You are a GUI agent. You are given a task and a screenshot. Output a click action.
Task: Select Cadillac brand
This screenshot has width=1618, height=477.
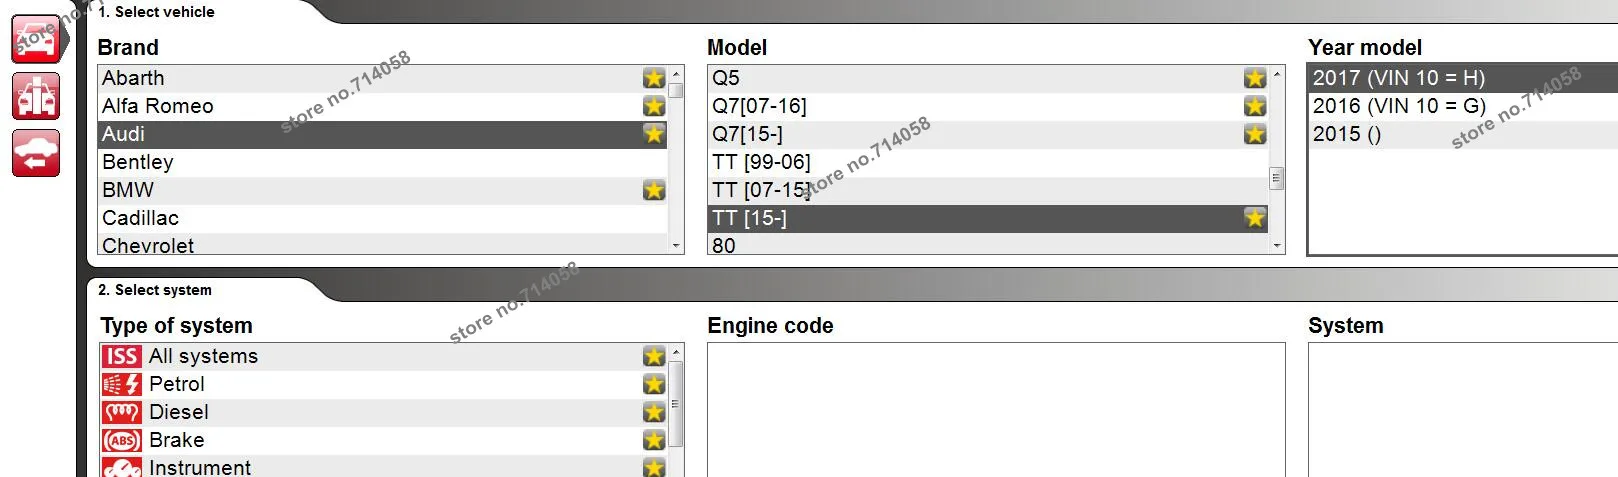point(383,218)
